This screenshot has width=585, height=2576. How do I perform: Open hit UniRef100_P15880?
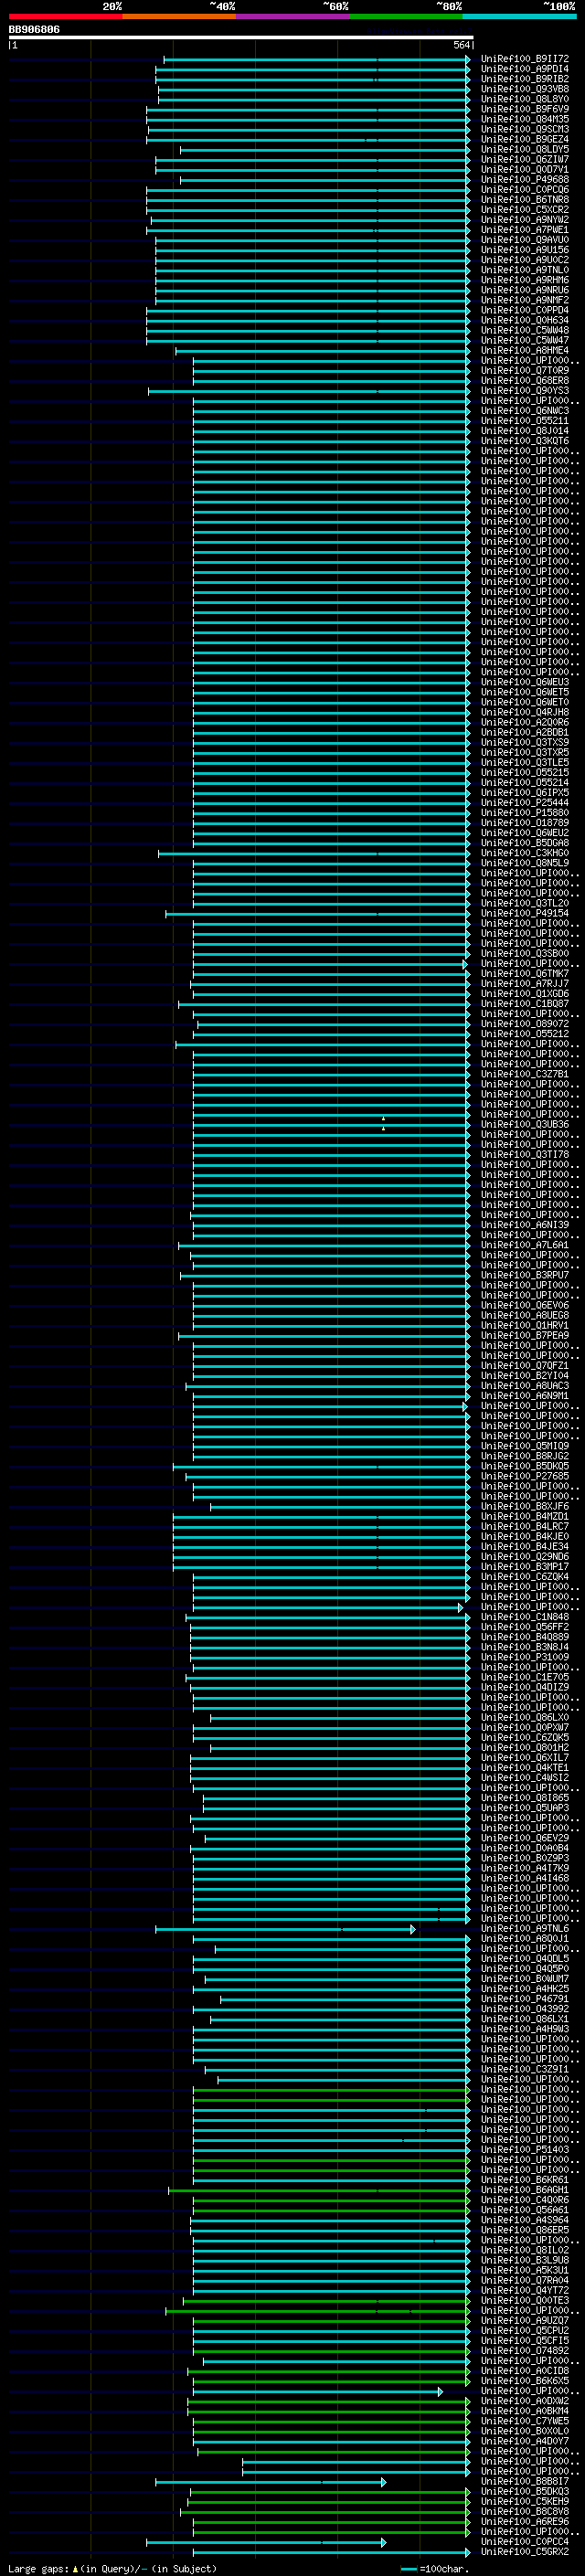[x=524, y=813]
